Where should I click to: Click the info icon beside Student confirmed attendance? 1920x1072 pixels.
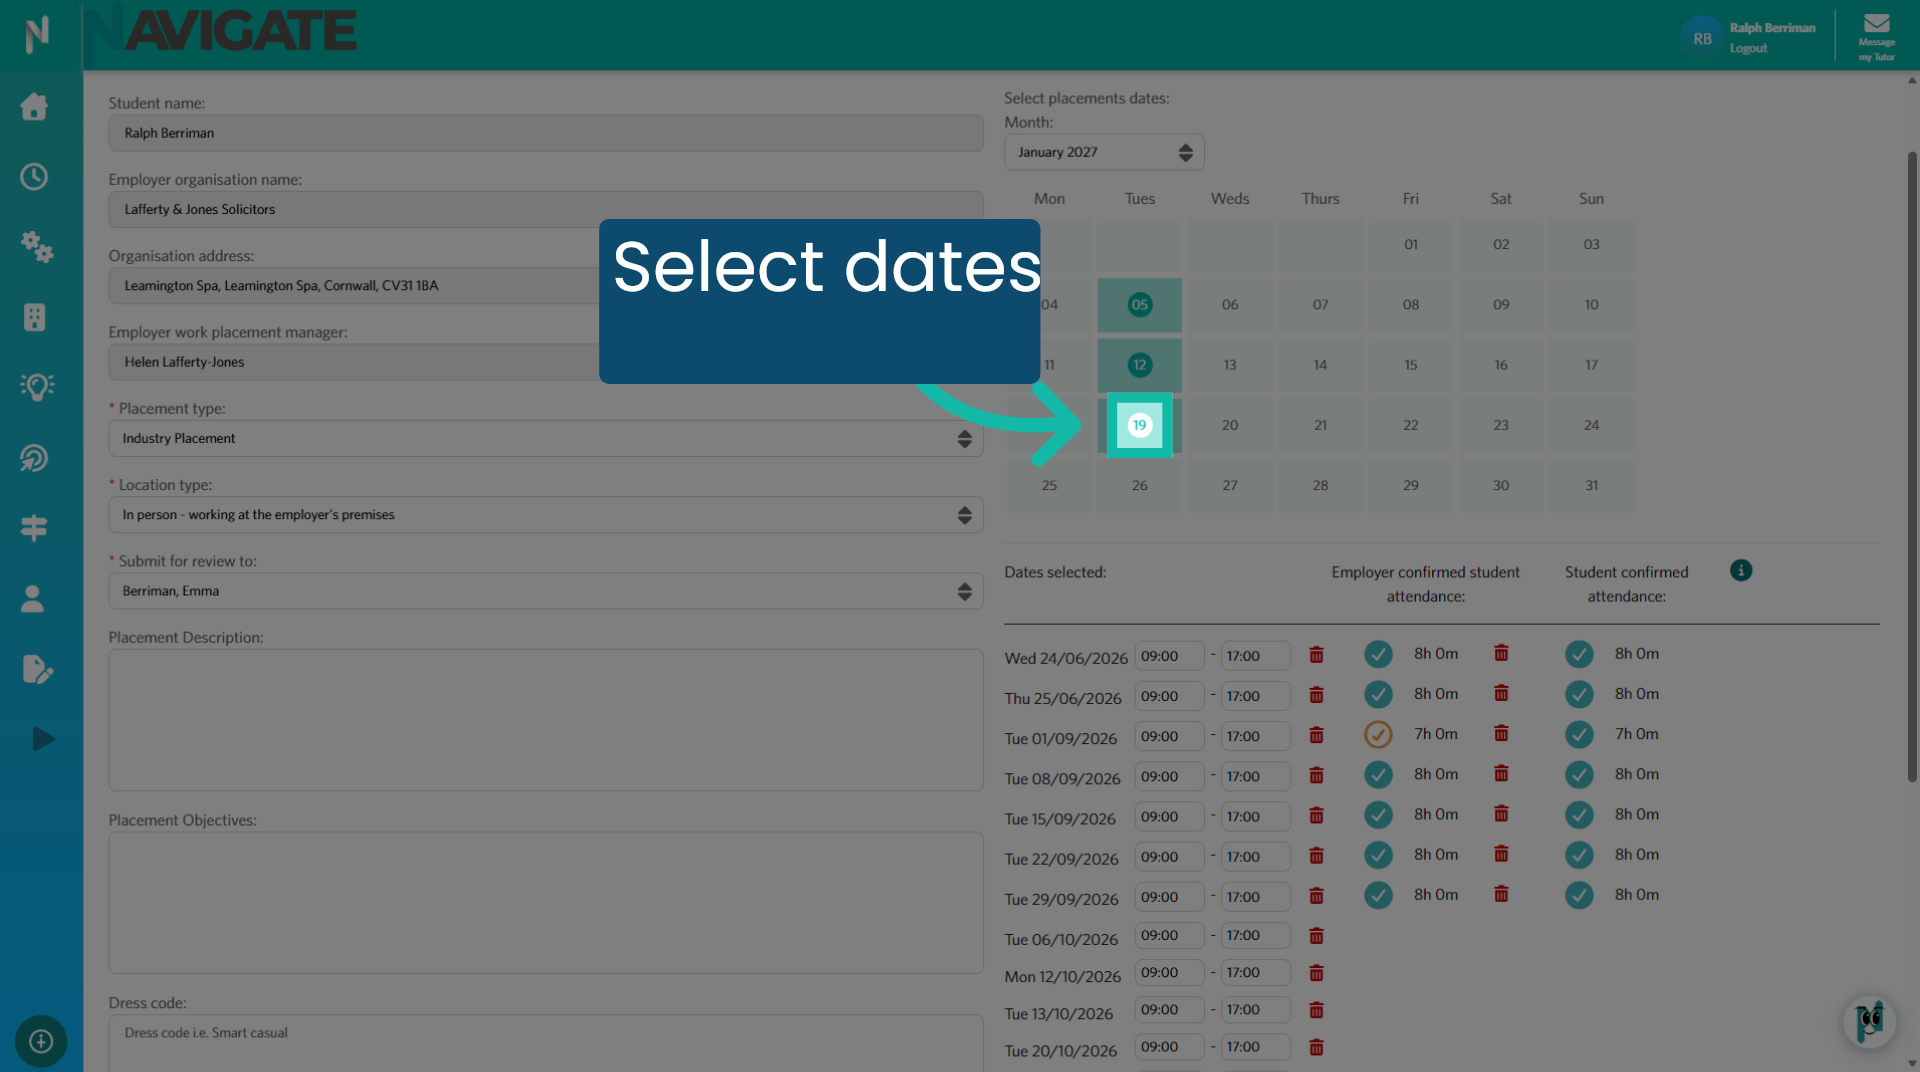[x=1741, y=570]
